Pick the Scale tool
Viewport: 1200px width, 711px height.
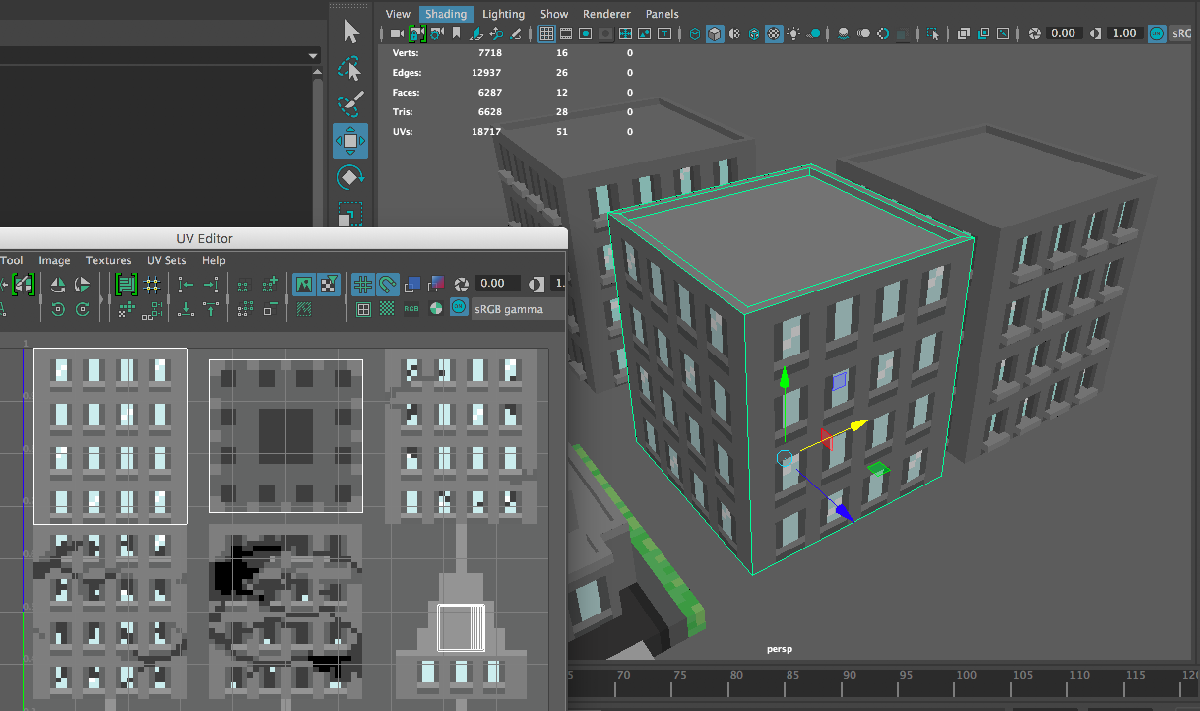pos(350,213)
